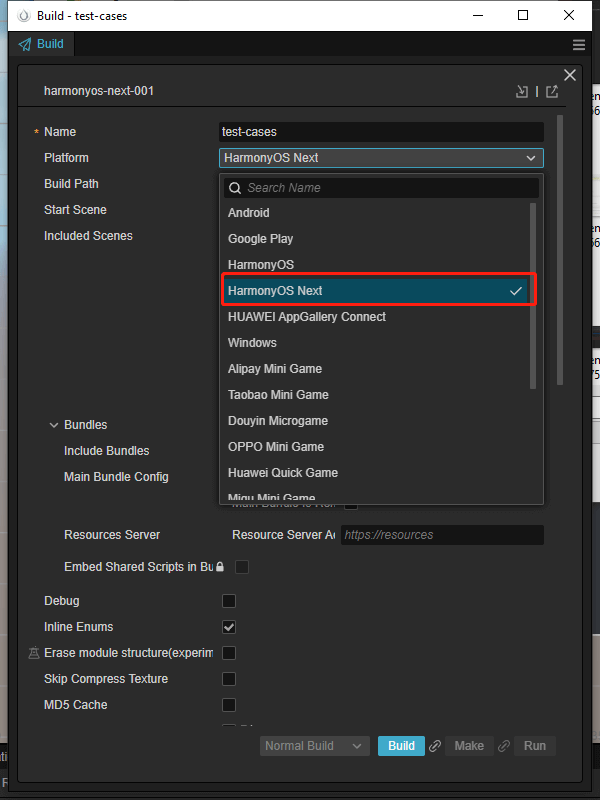This screenshot has height=800, width=600.
Task: Click the Included Scenes label
Action: [88, 236]
